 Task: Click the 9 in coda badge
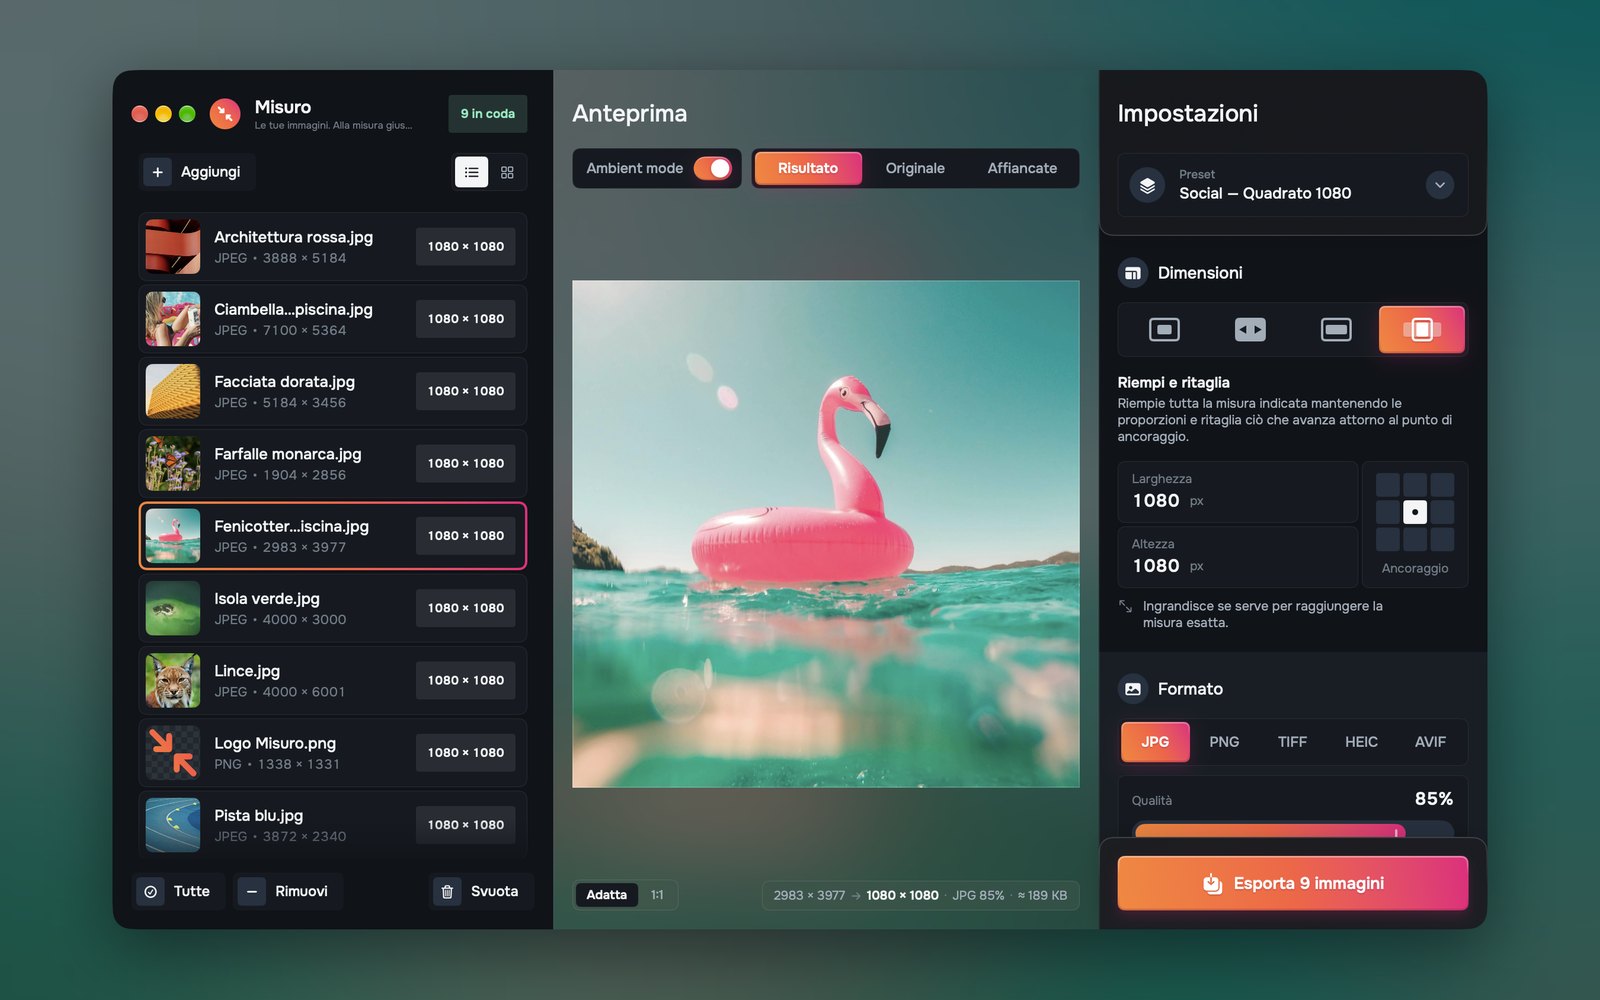(488, 114)
